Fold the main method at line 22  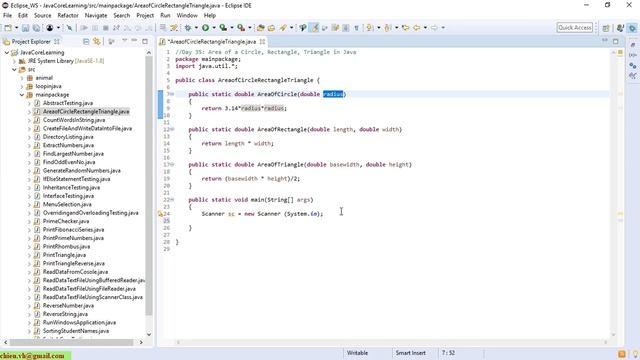(x=172, y=200)
